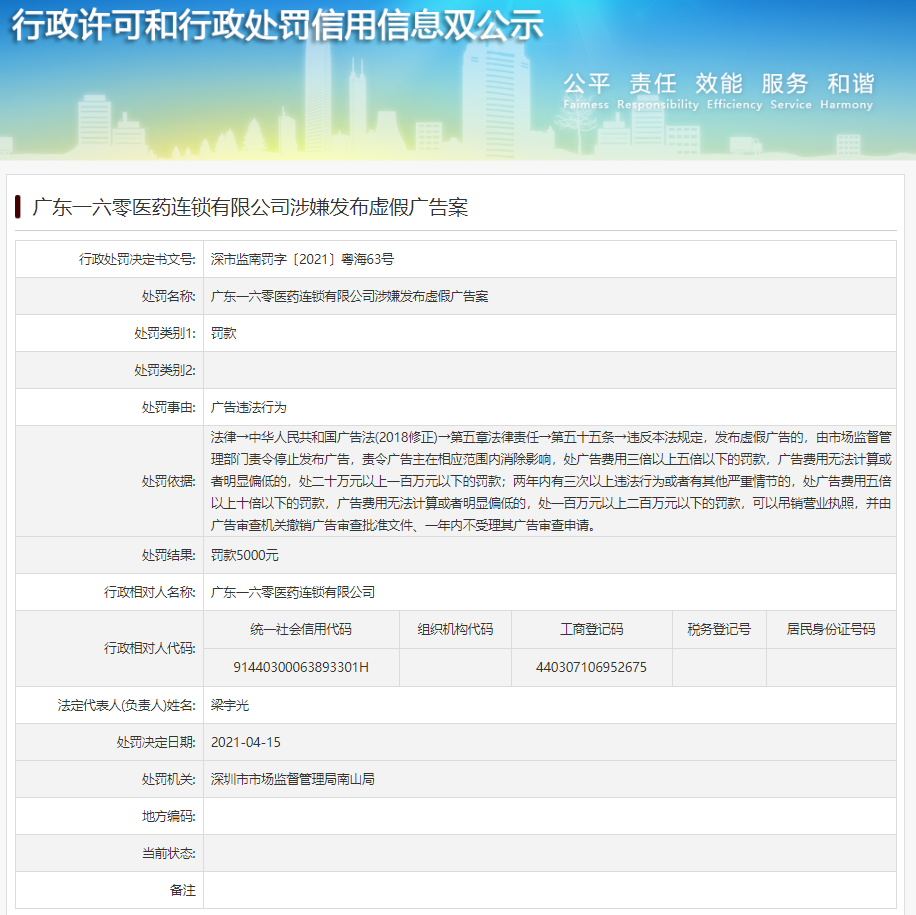This screenshot has height=915, width=916.
Task: Select the 处罚名称 value cell text
Action: (x=349, y=296)
